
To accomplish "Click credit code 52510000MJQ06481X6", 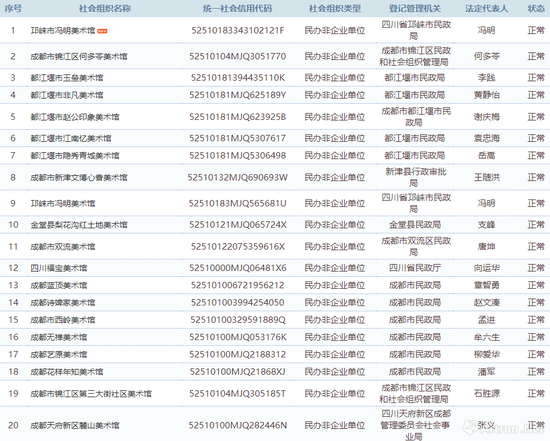I will (237, 268).
